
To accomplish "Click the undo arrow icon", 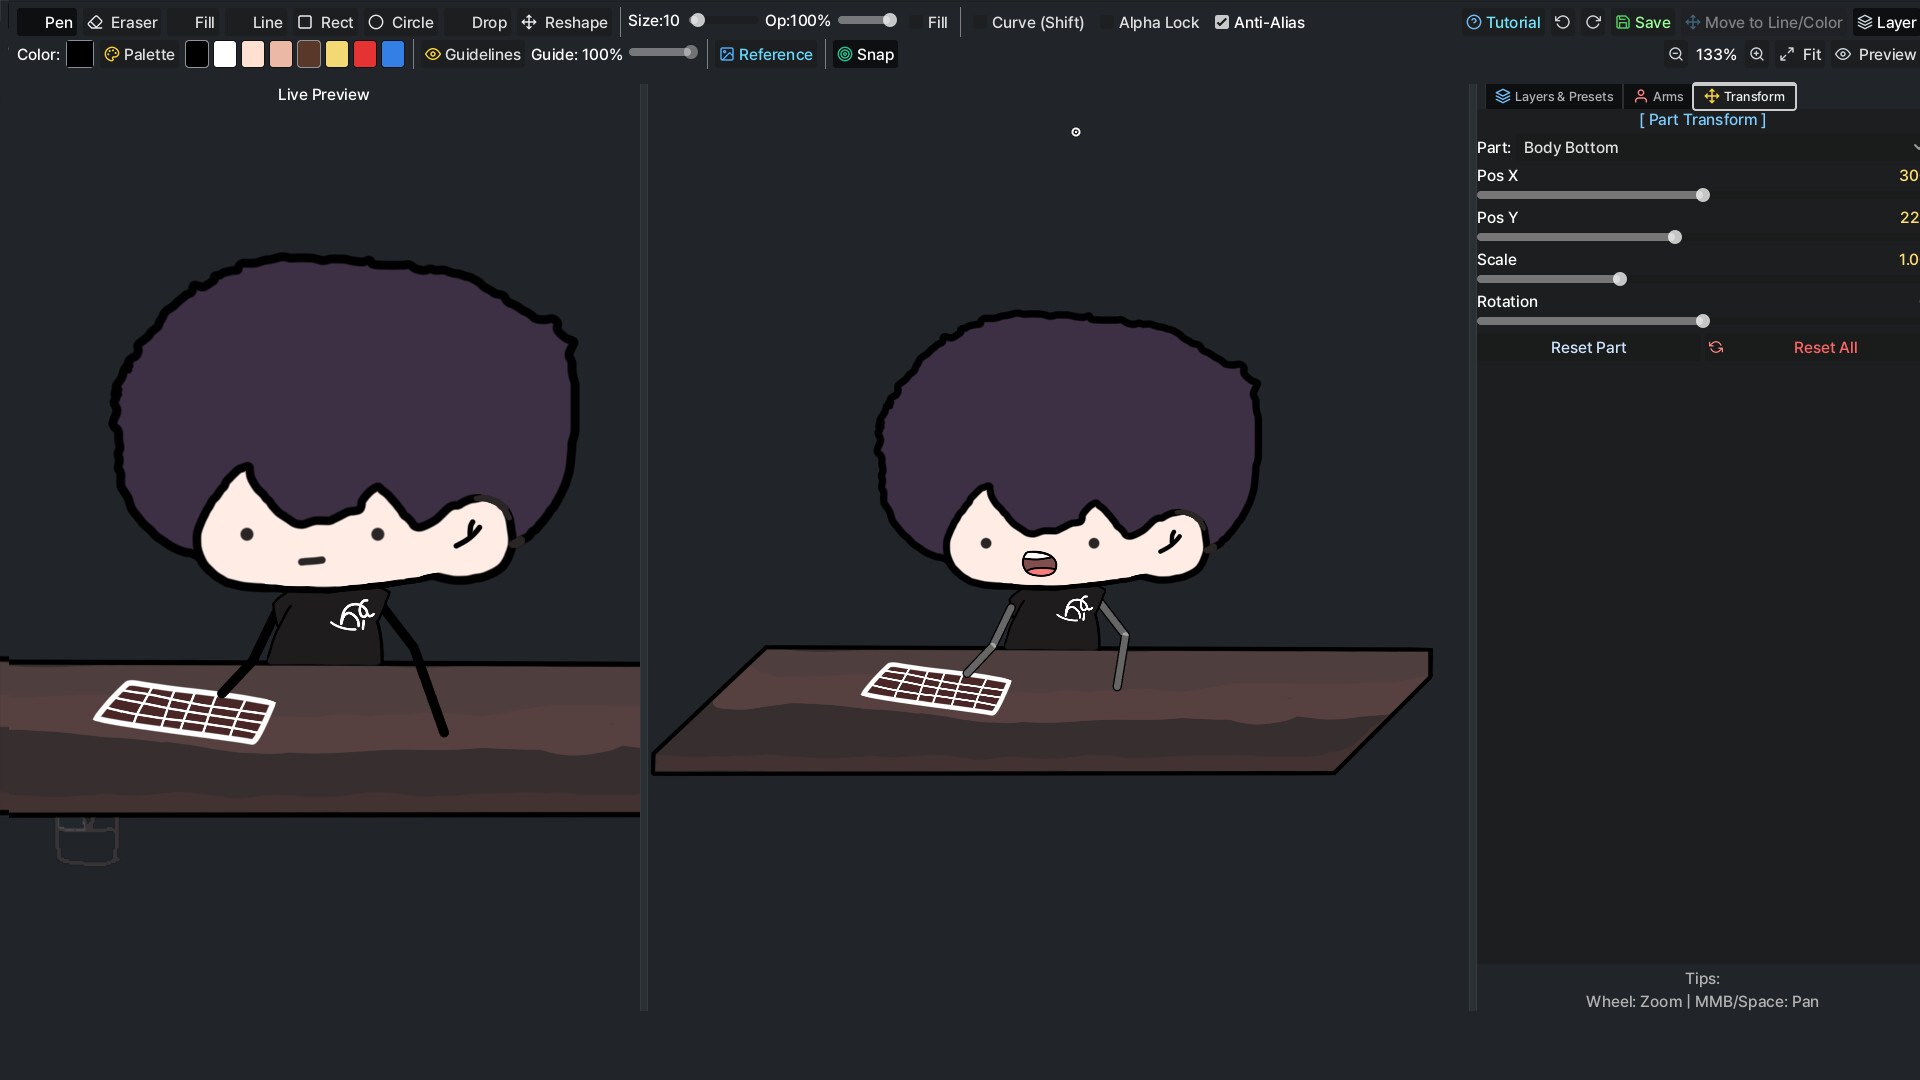I will tap(1562, 22).
